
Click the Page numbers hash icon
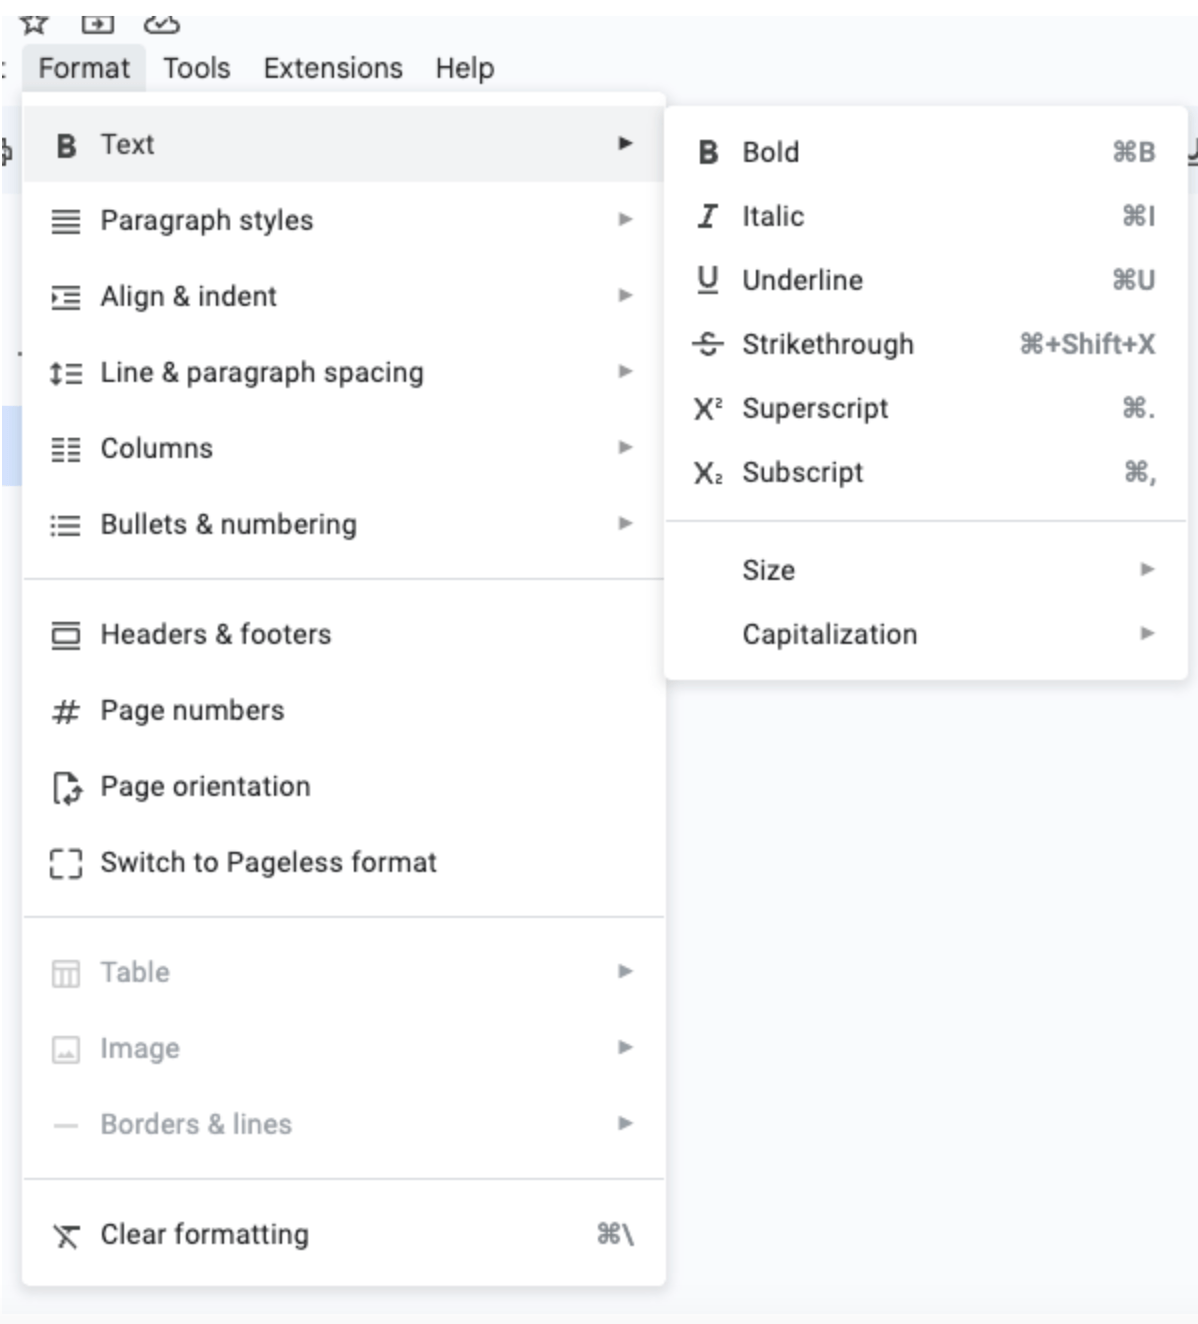(66, 710)
